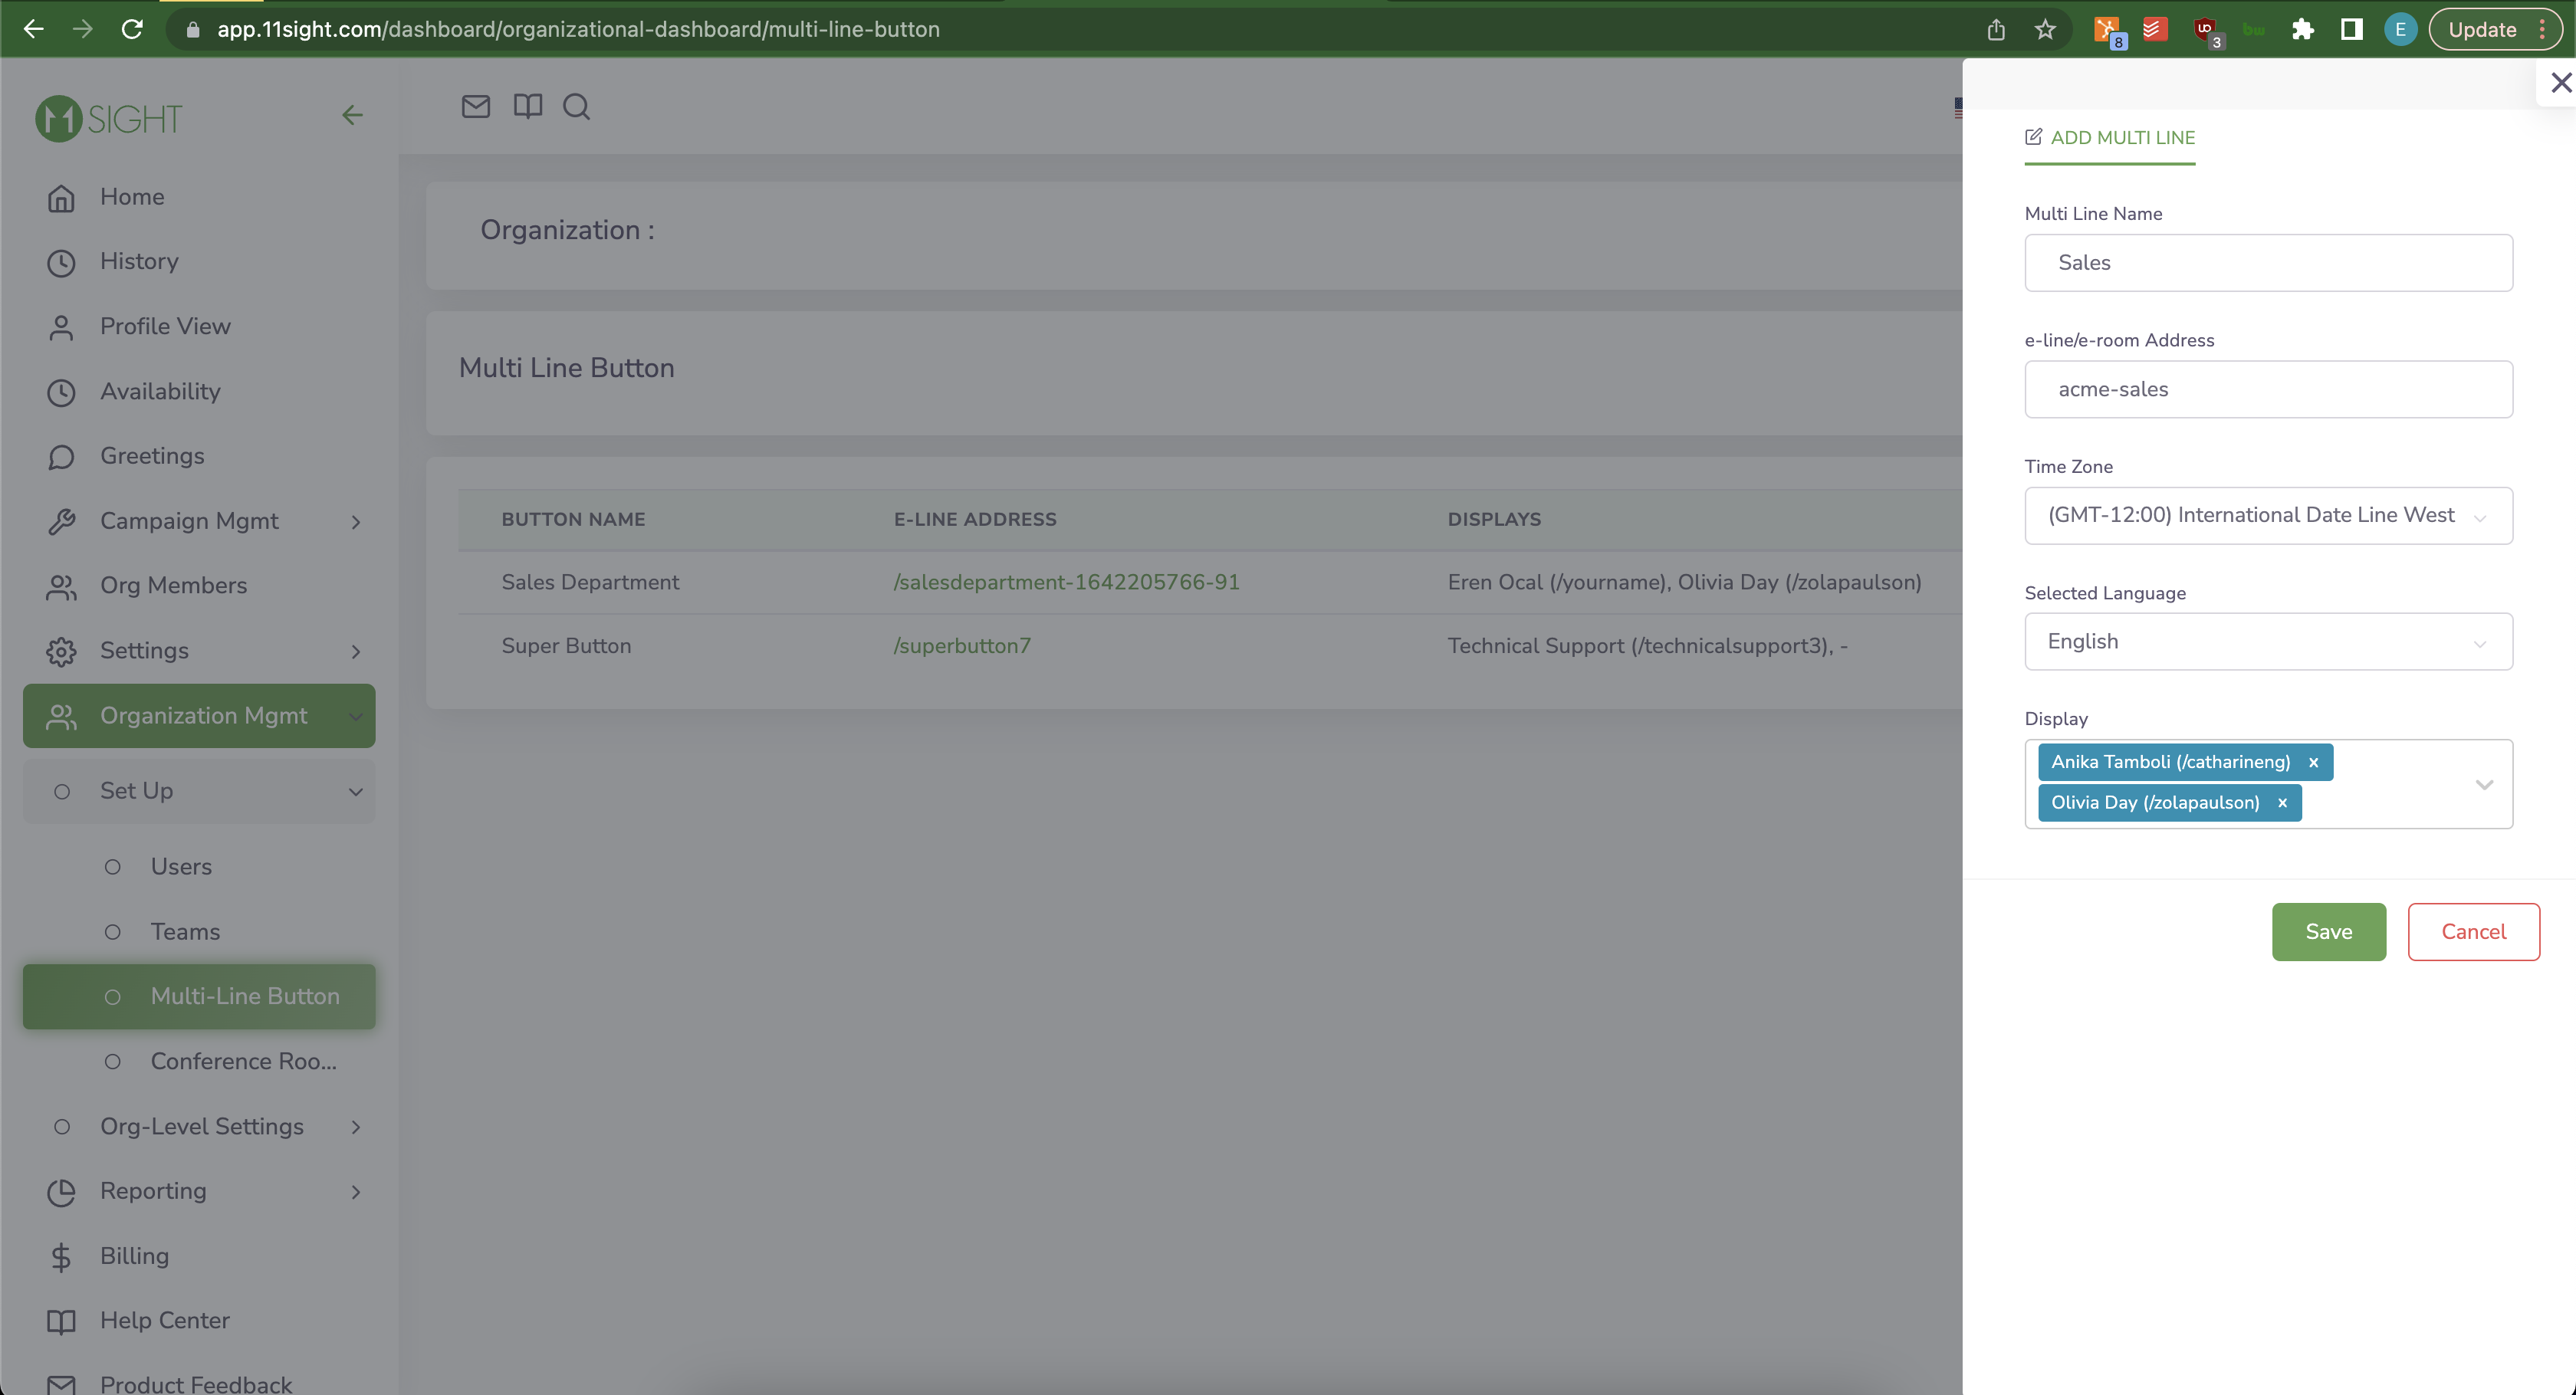This screenshot has width=2576, height=1395.
Task: Click the search magnifier icon in top bar
Action: 576,106
